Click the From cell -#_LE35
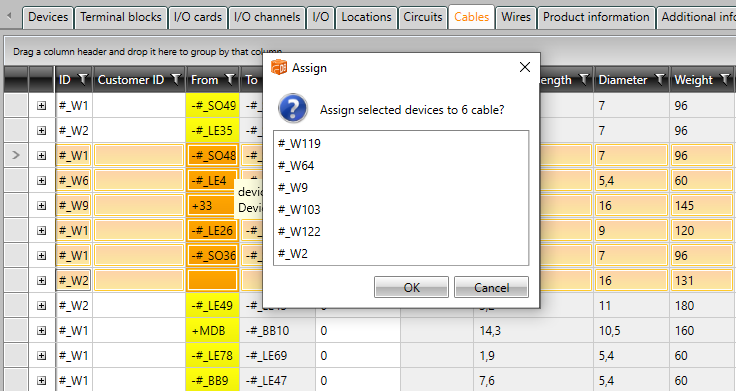 click(x=213, y=130)
